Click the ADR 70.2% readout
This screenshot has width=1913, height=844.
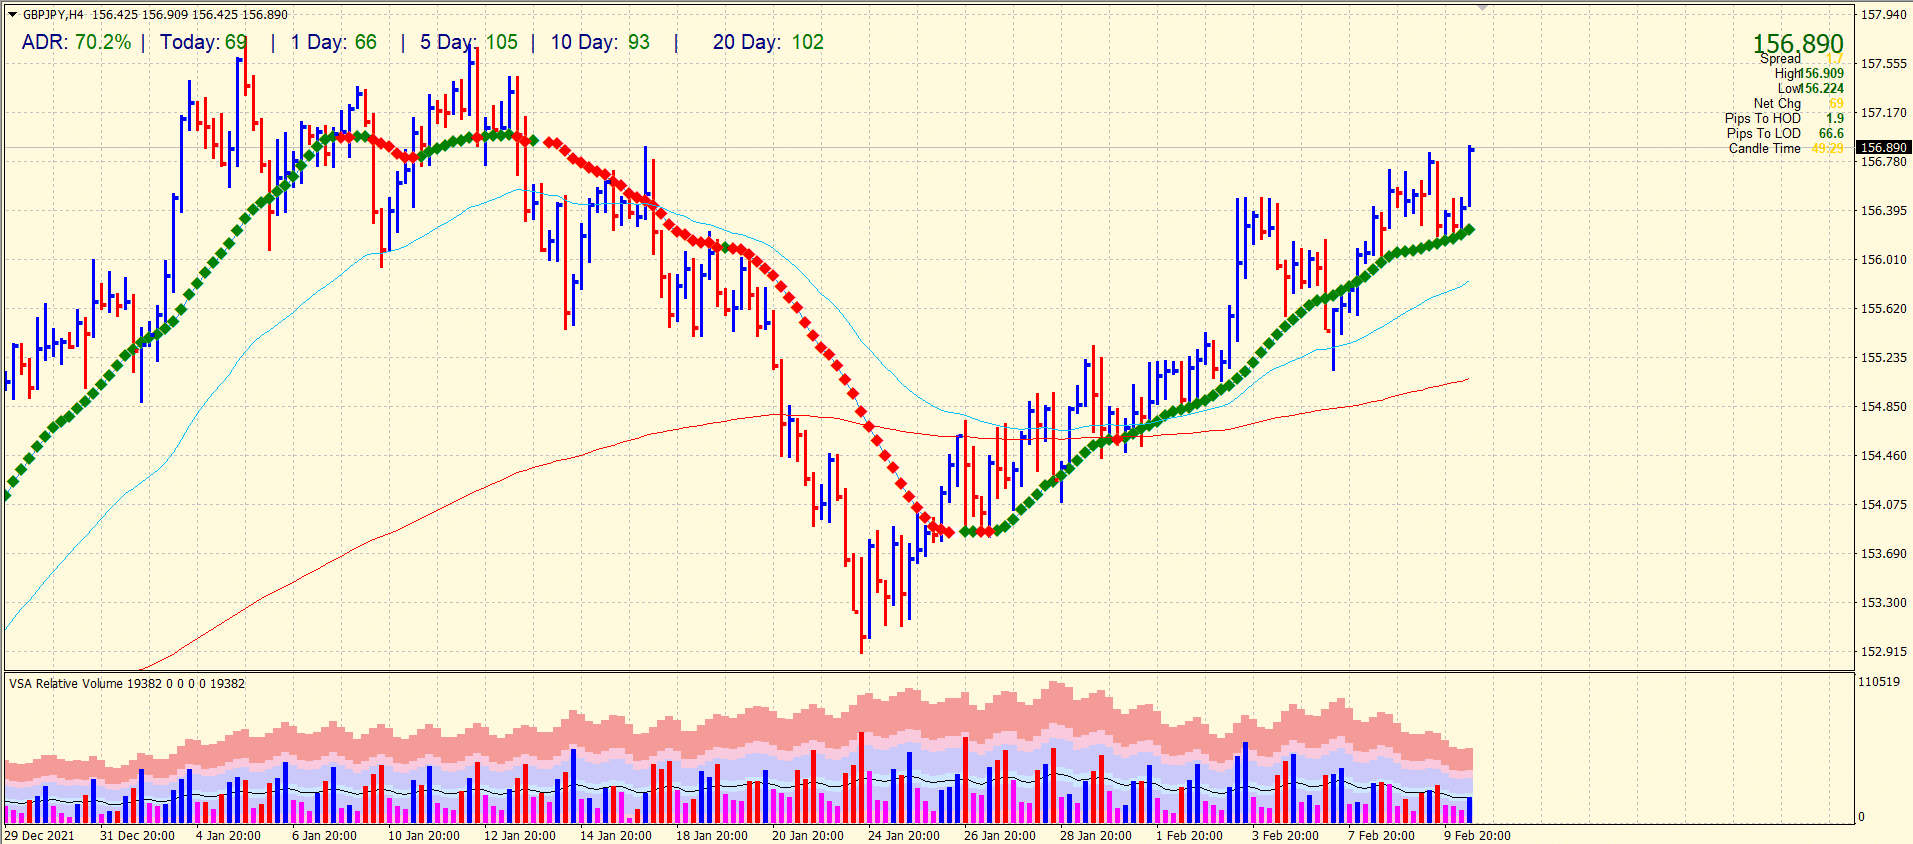(76, 42)
